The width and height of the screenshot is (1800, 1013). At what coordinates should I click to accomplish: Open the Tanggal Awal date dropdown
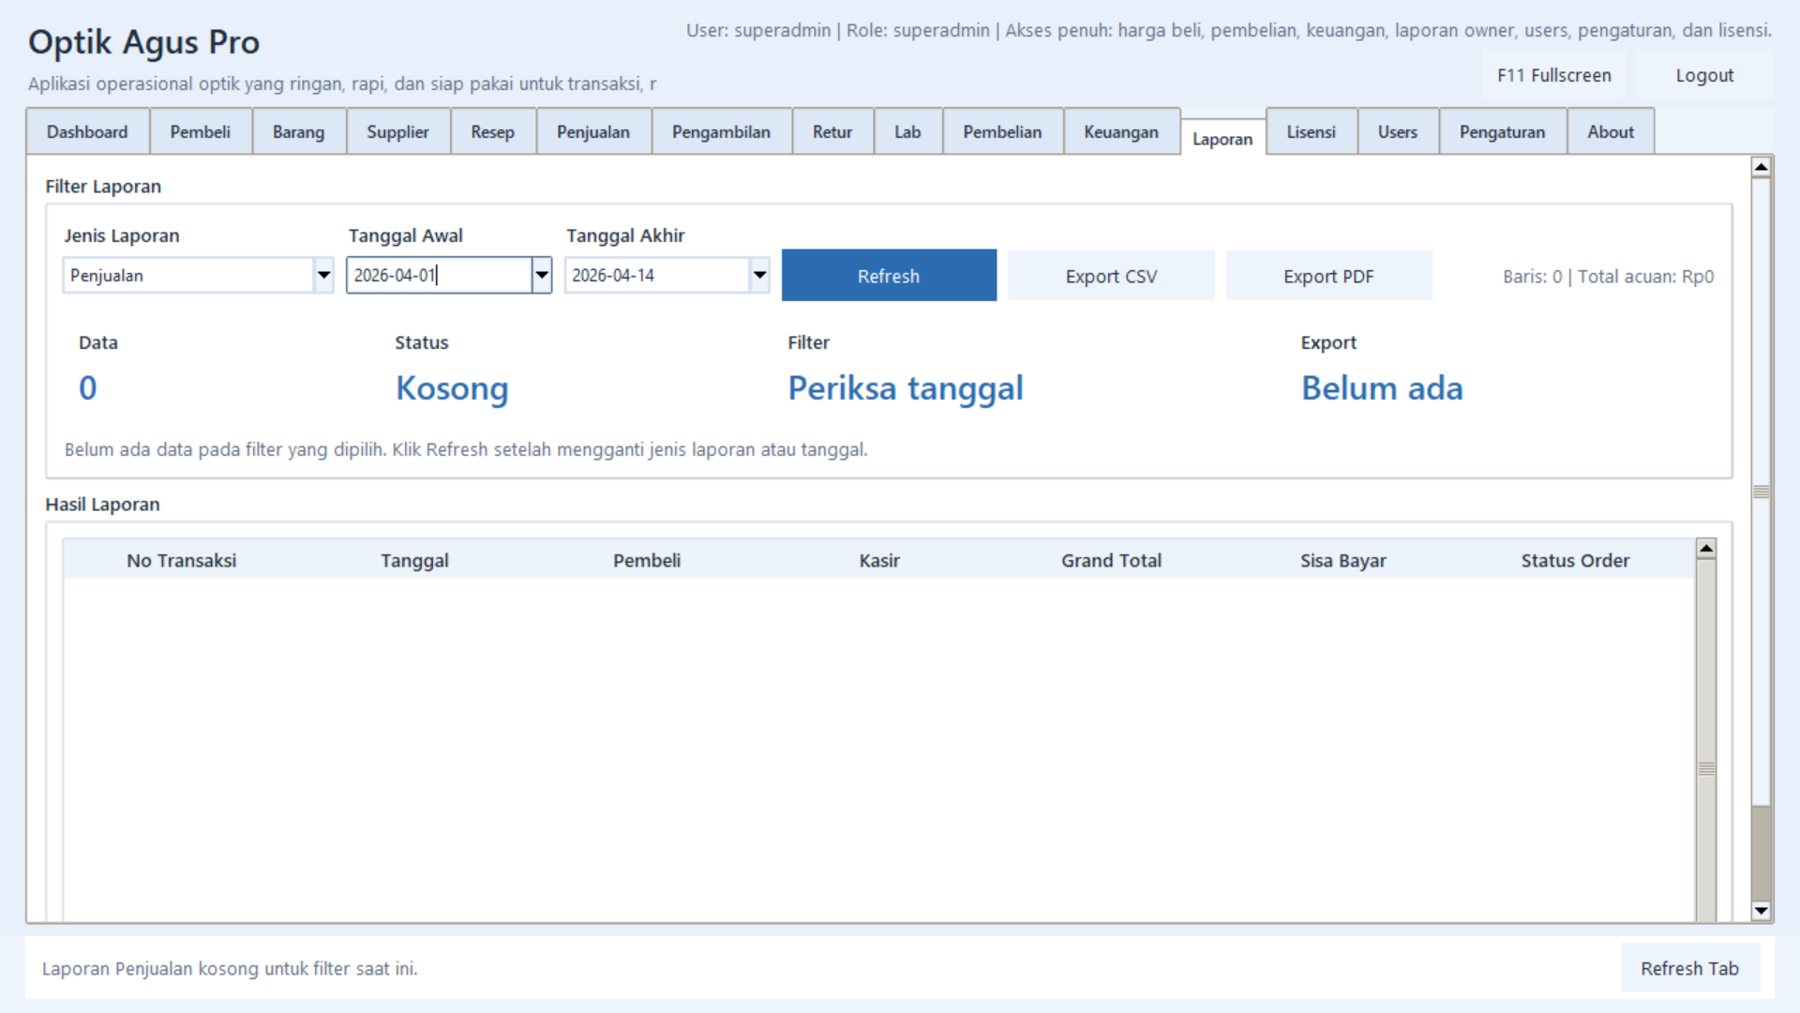pos(541,275)
